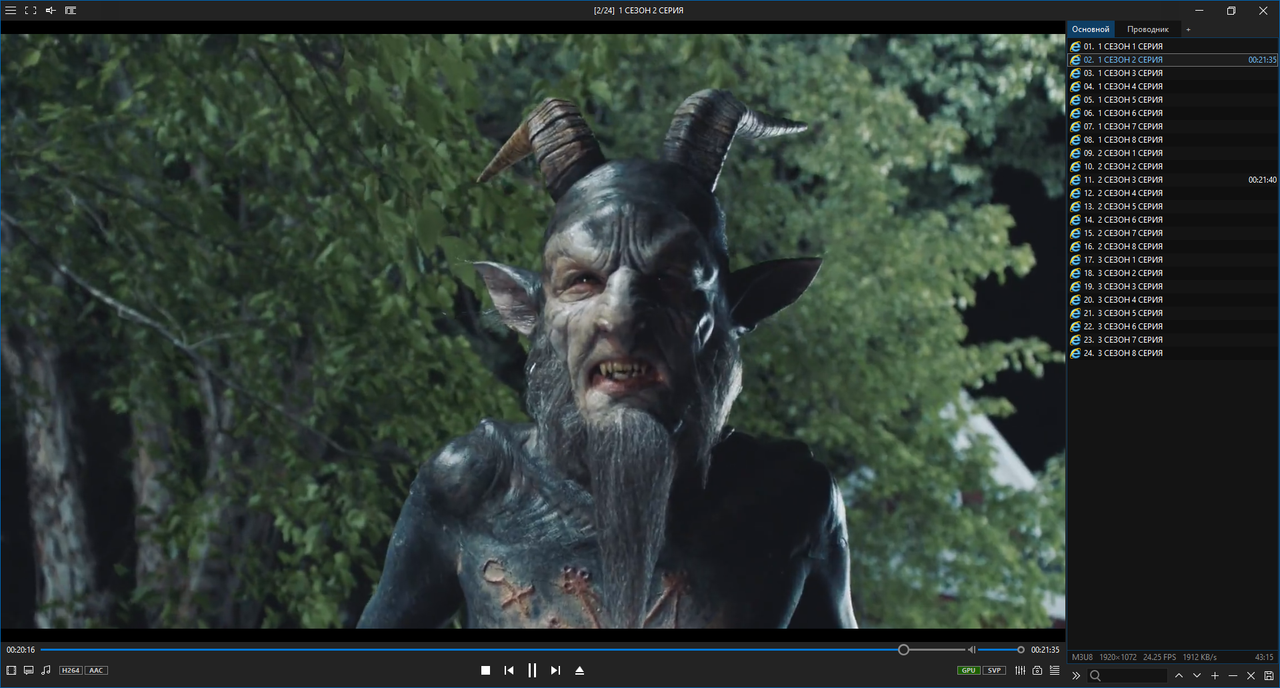This screenshot has width=1280, height=688.
Task: Skip to next playlist item
Action: point(556,670)
